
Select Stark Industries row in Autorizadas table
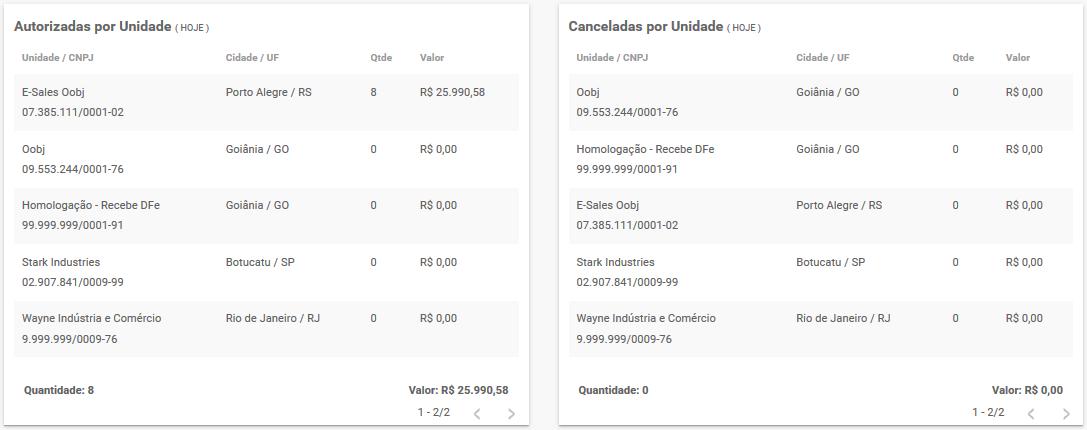[x=266, y=272]
